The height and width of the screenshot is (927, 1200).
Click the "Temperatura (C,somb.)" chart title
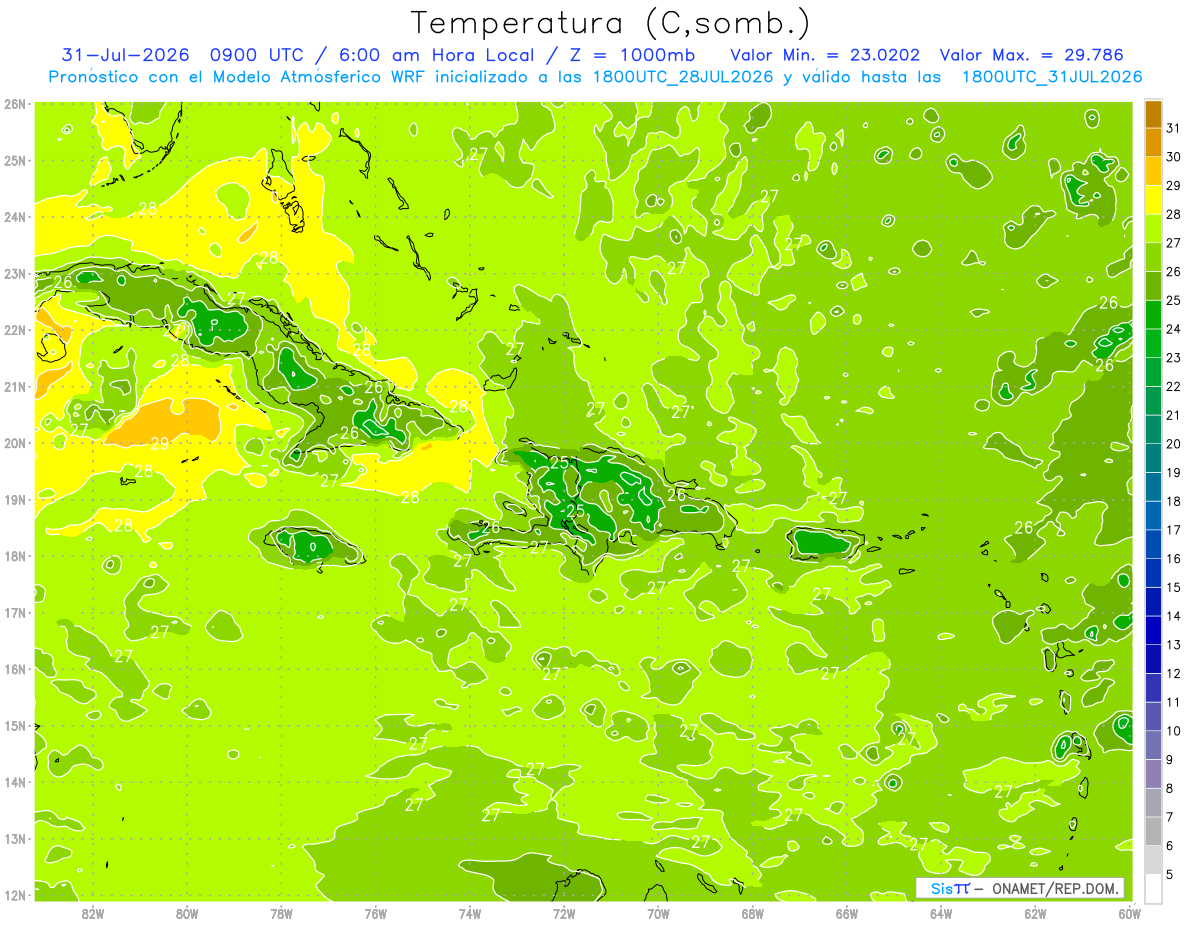(611, 24)
